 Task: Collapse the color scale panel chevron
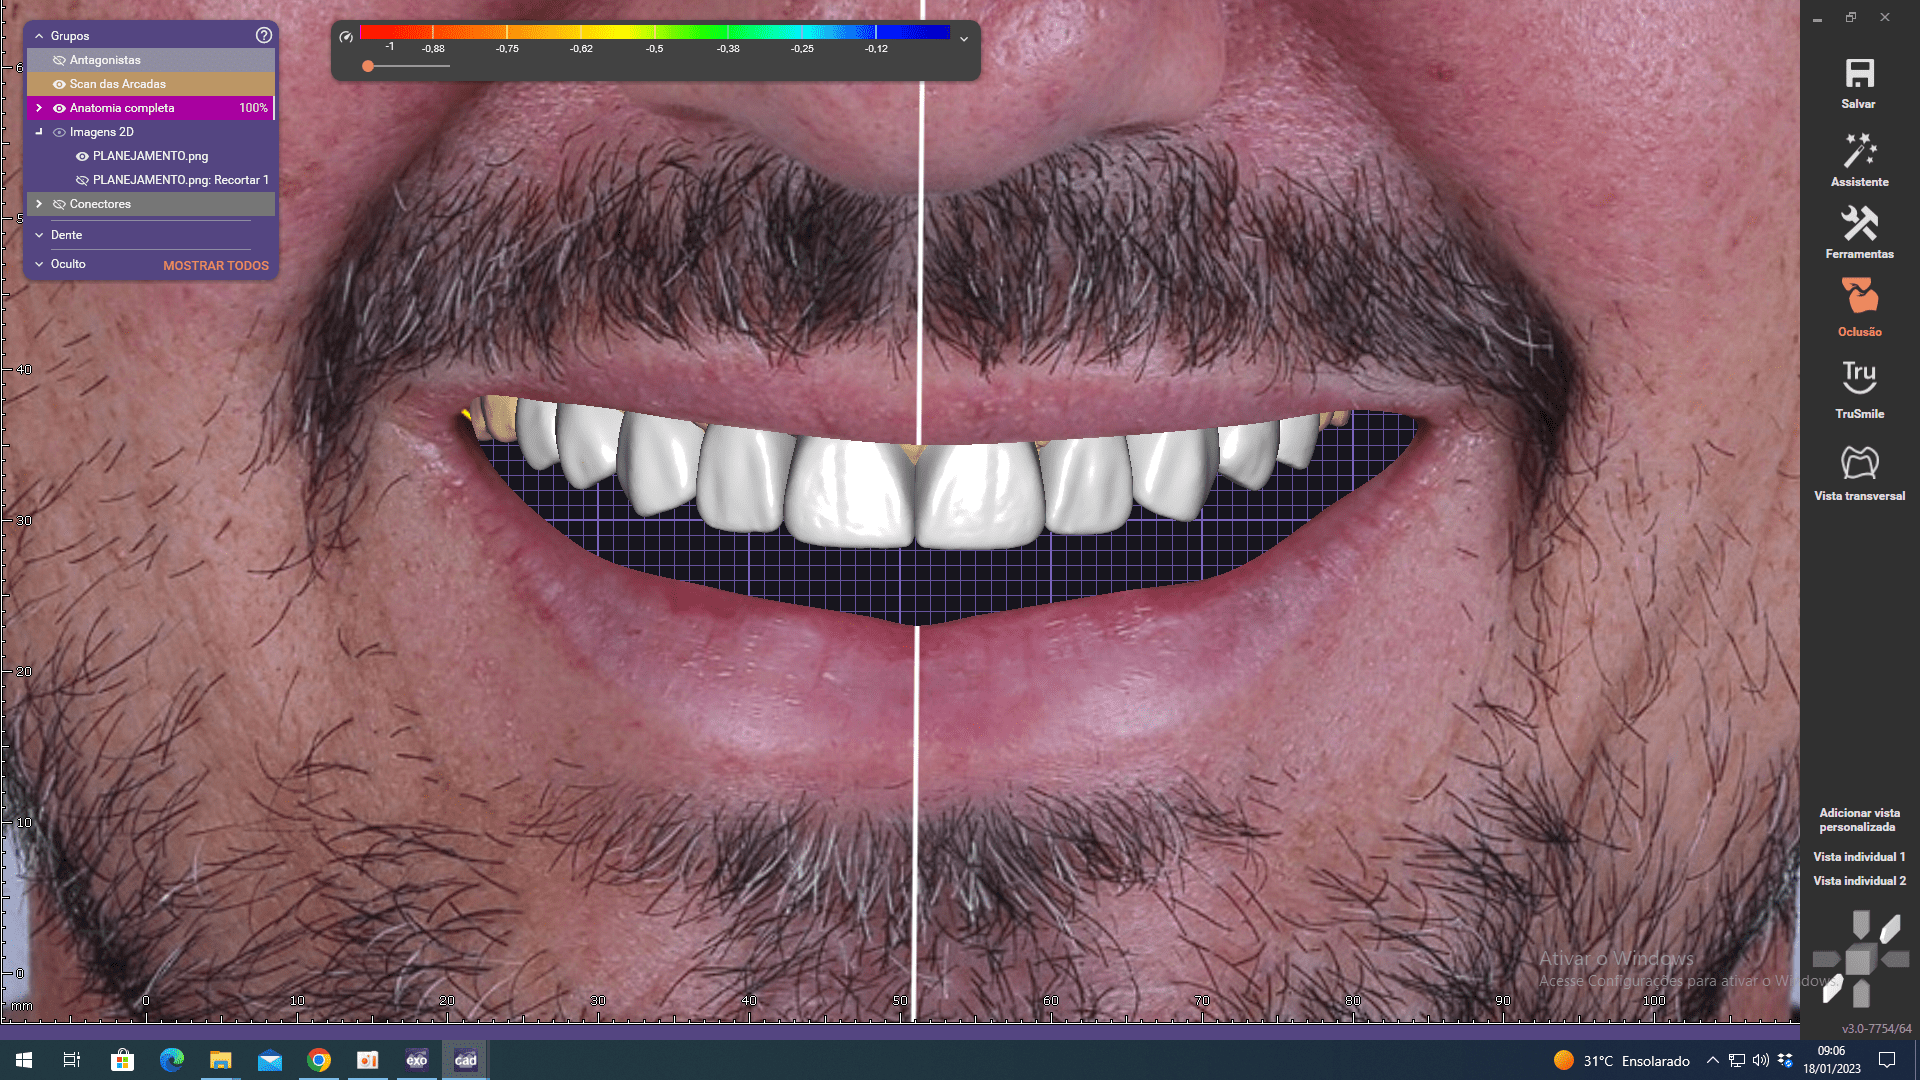tap(964, 39)
